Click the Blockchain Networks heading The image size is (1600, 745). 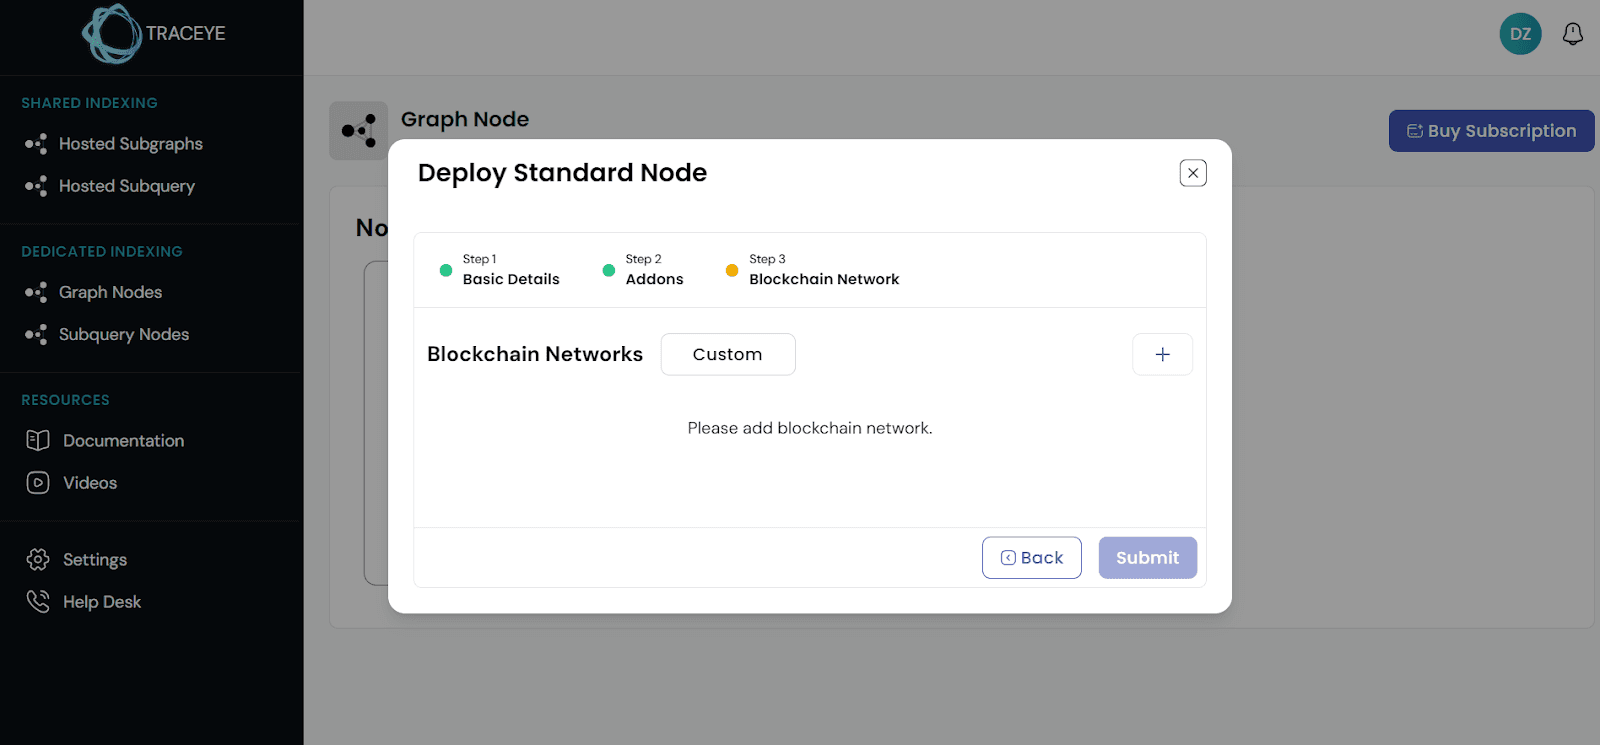coord(535,354)
